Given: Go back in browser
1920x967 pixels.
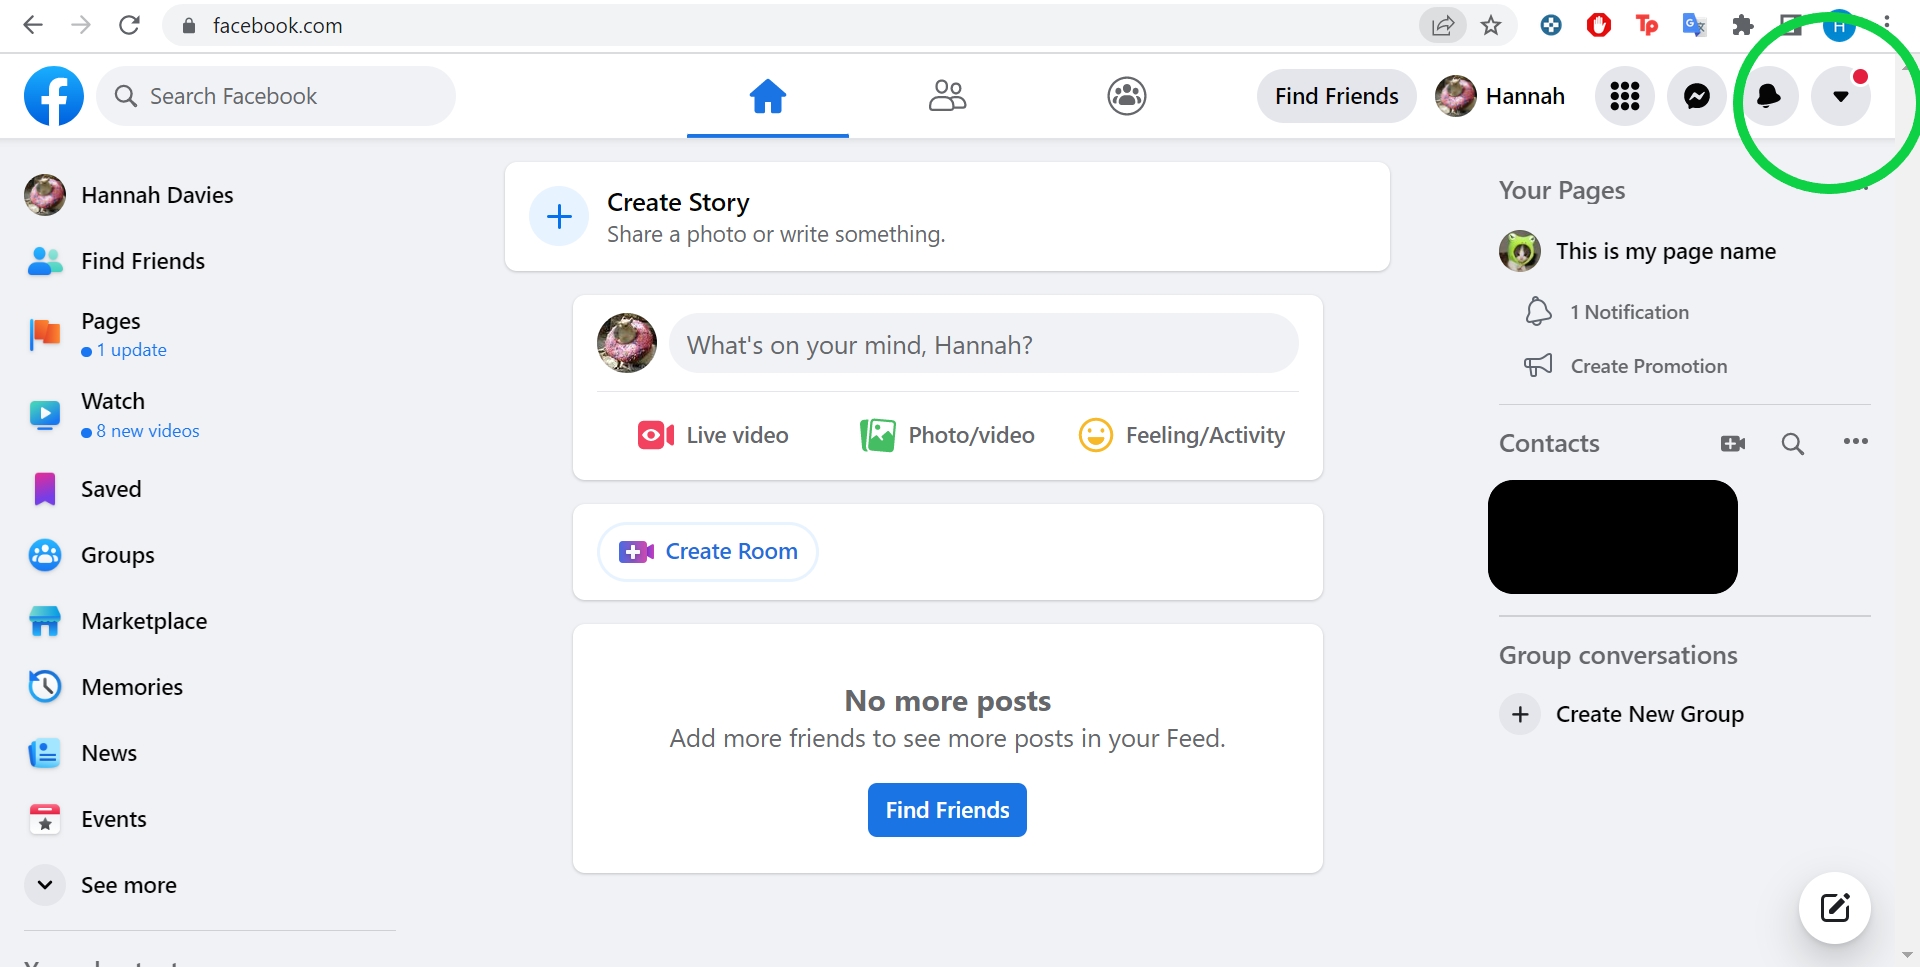Looking at the screenshot, I should tap(33, 25).
